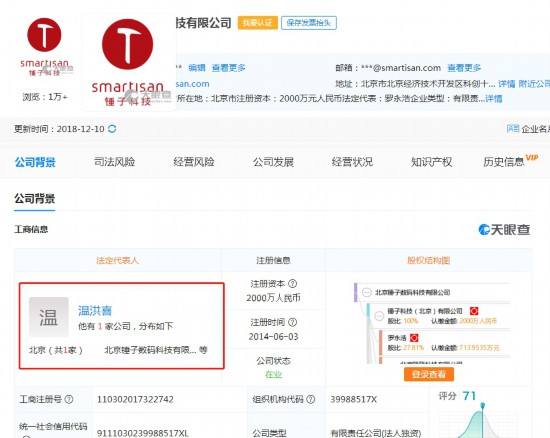Click red icon beside 罗永浩 shareholder
This screenshot has width=550, height=438.
414,338
